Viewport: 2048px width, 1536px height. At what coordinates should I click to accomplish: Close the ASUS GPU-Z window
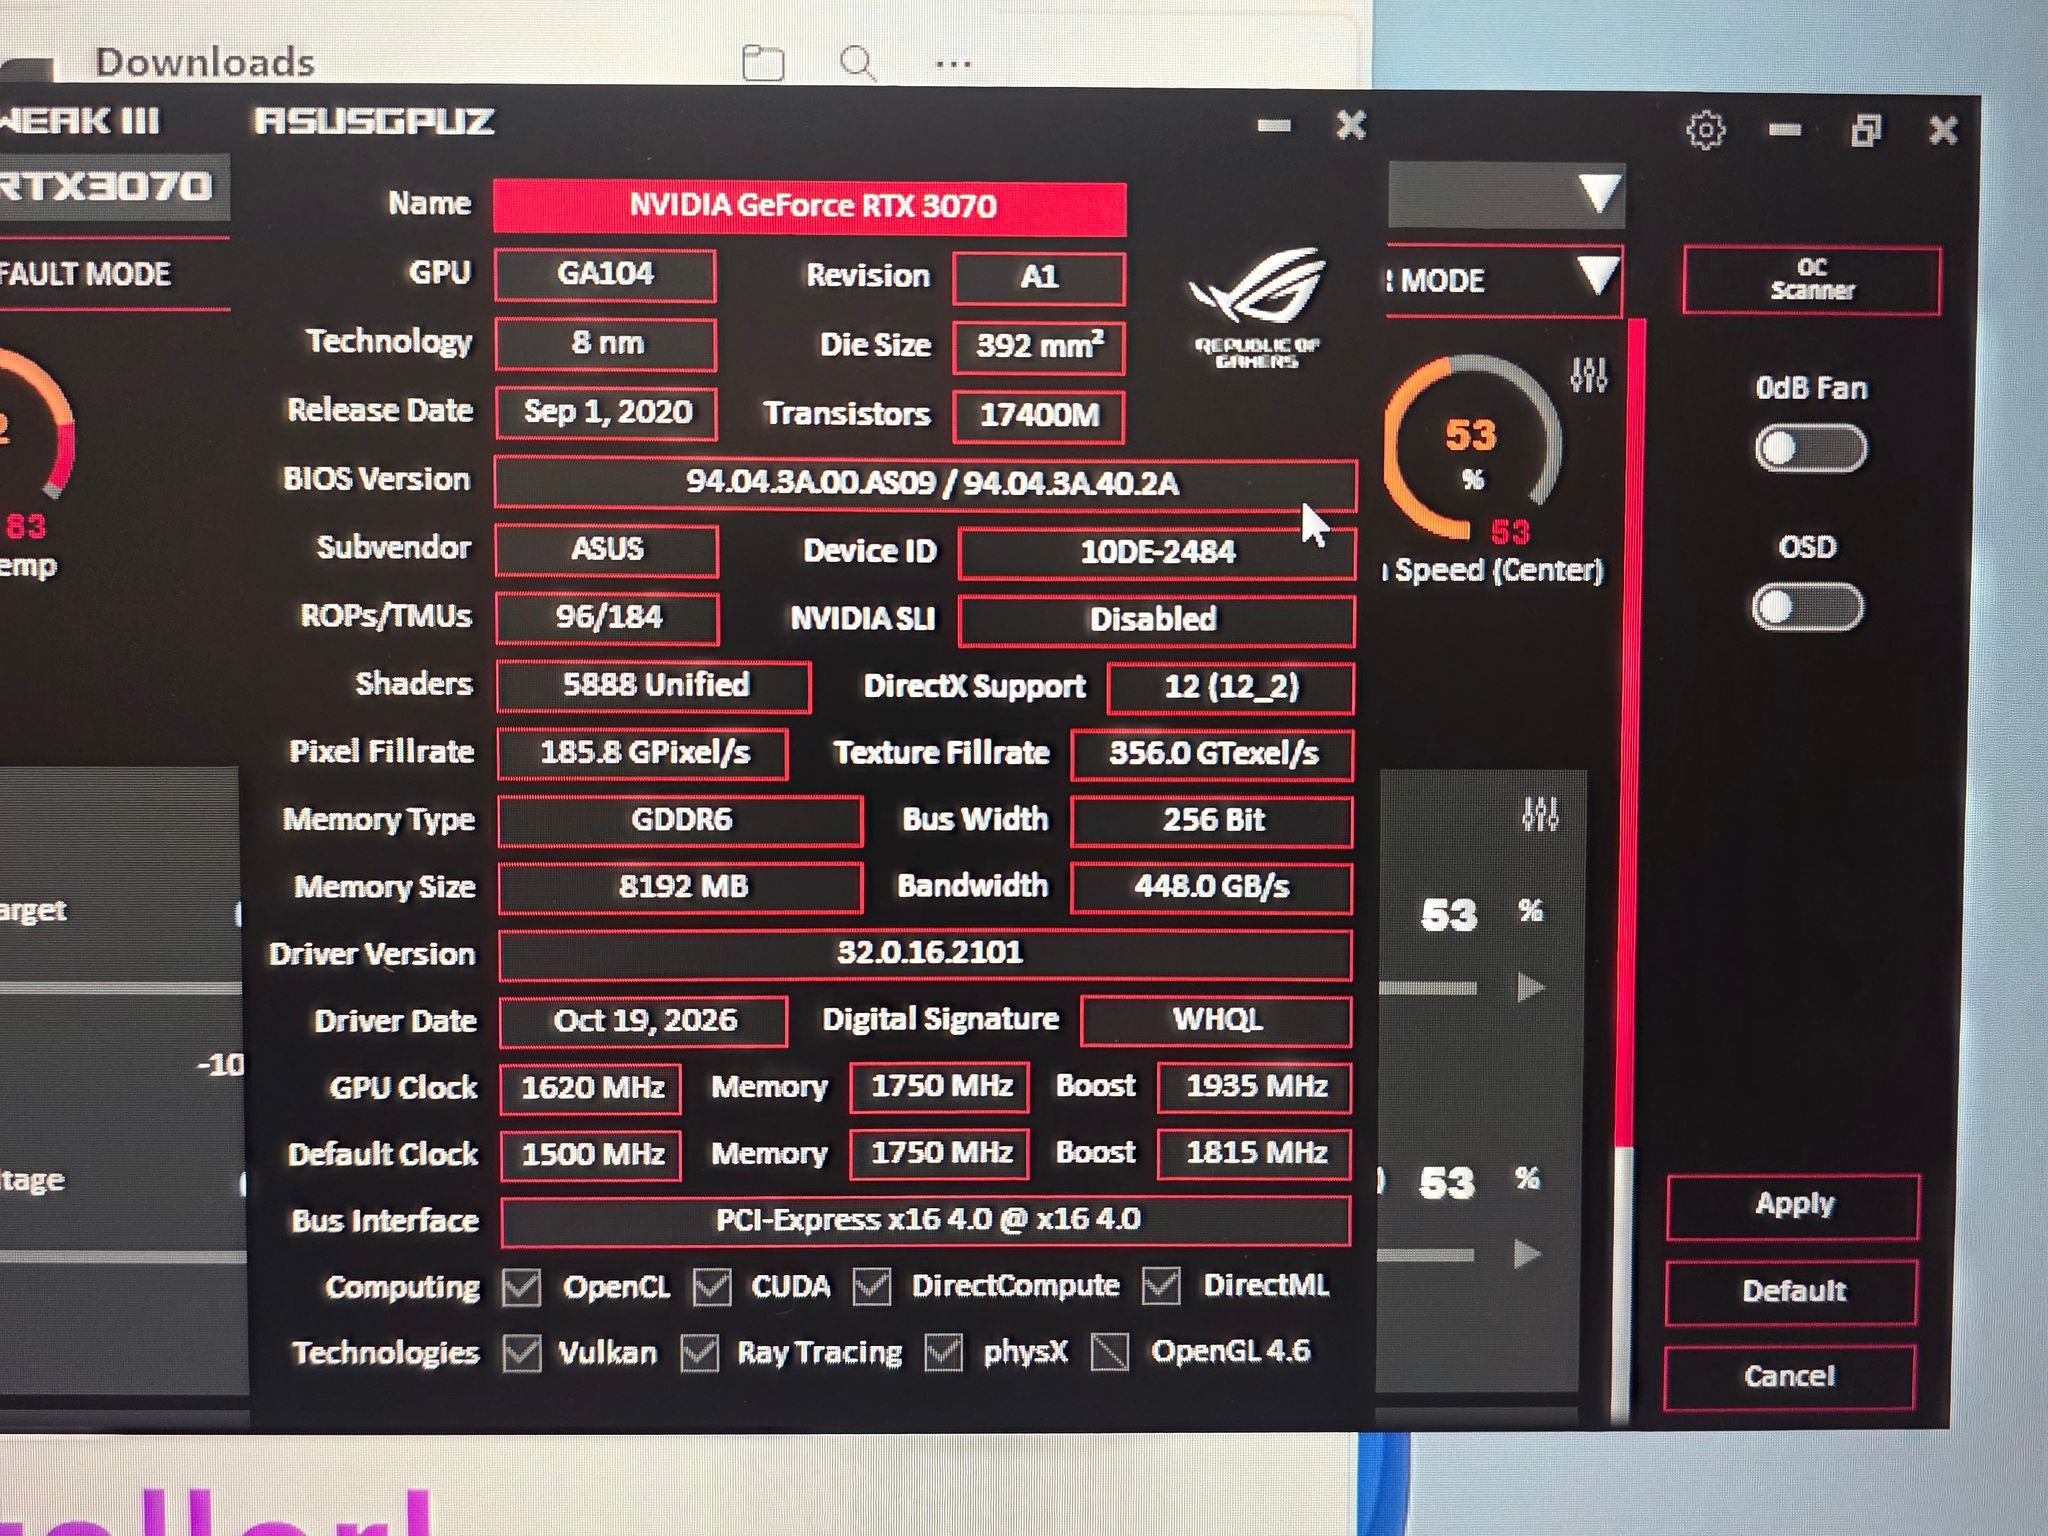pyautogui.click(x=1351, y=125)
